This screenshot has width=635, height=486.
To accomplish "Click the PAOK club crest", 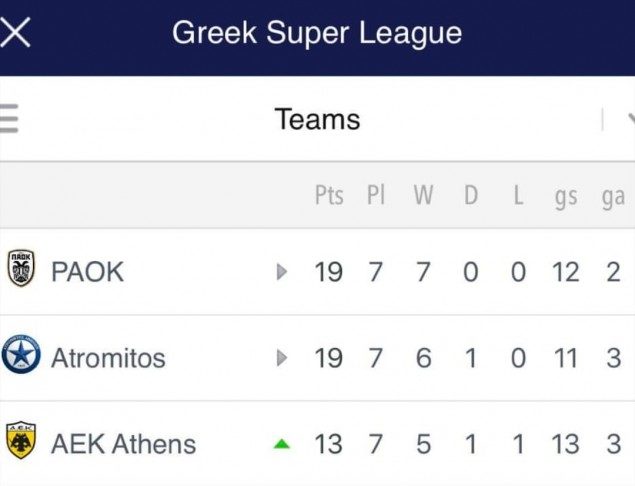I will pyautogui.click(x=21, y=269).
